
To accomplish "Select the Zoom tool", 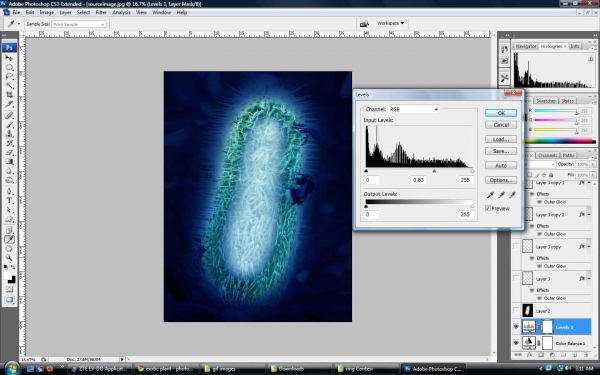I will pyautogui.click(x=9, y=258).
